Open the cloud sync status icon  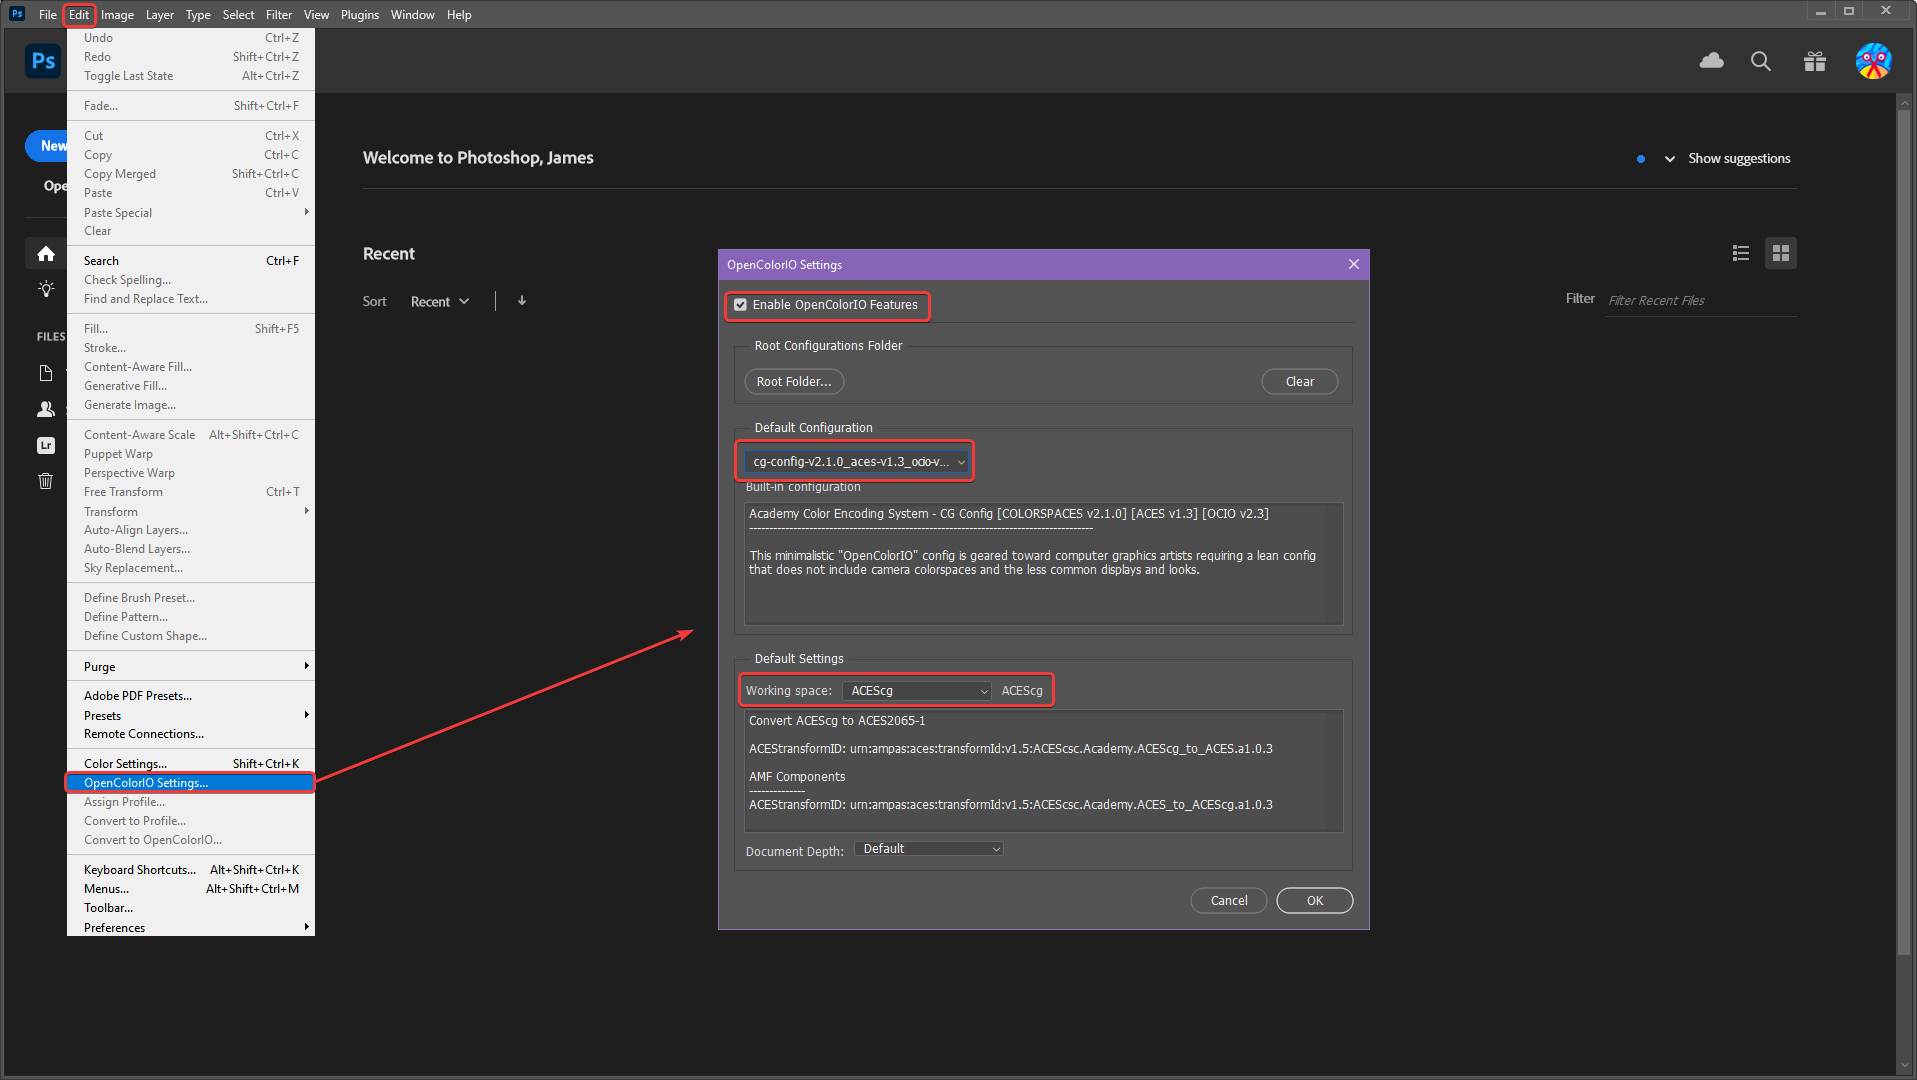1711,61
